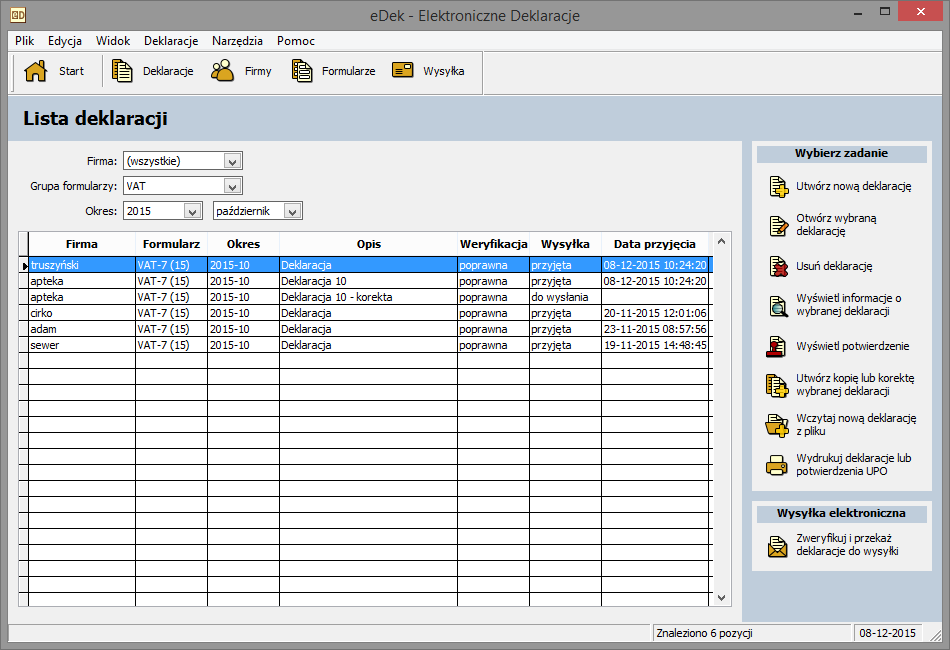This screenshot has height=650, width=950.
Task: Click the Otwórz wybraną deklarację icon
Action: coord(779,225)
